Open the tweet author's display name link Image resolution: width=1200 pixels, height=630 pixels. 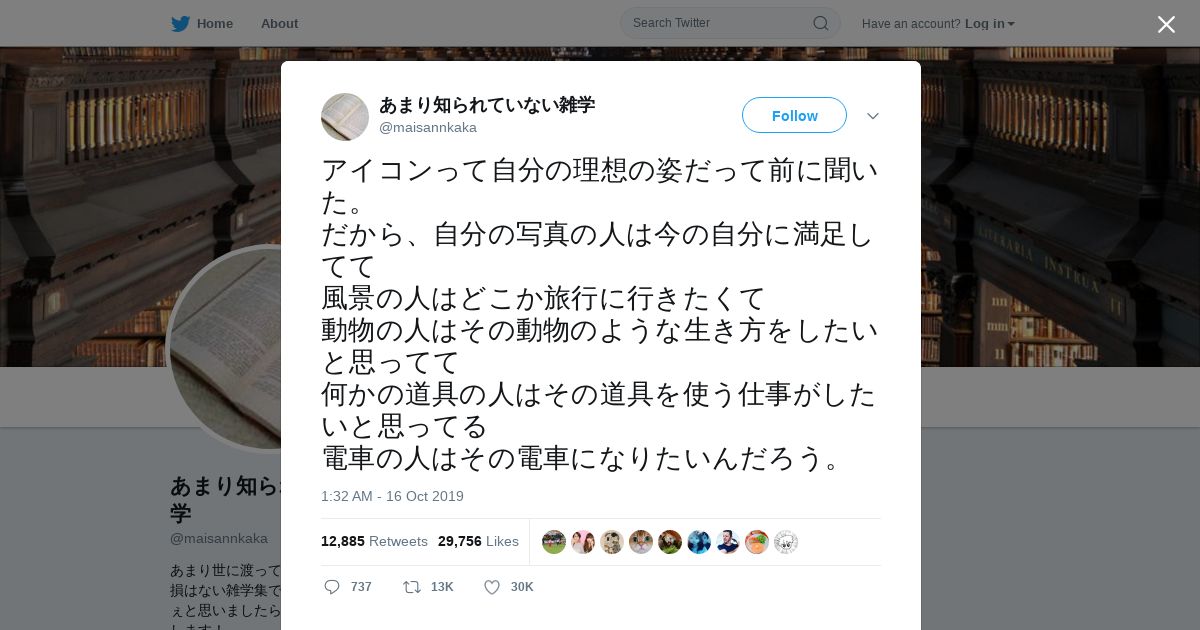point(487,105)
